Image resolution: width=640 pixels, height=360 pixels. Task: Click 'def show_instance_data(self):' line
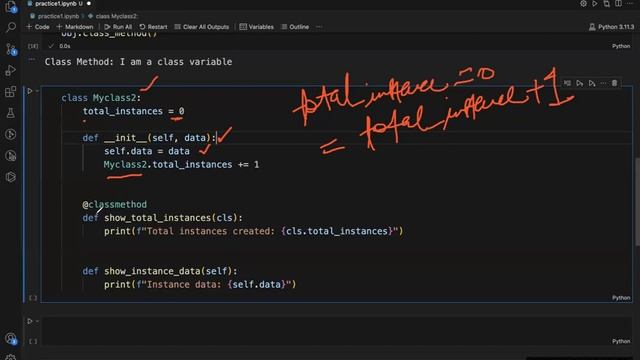(x=160, y=271)
